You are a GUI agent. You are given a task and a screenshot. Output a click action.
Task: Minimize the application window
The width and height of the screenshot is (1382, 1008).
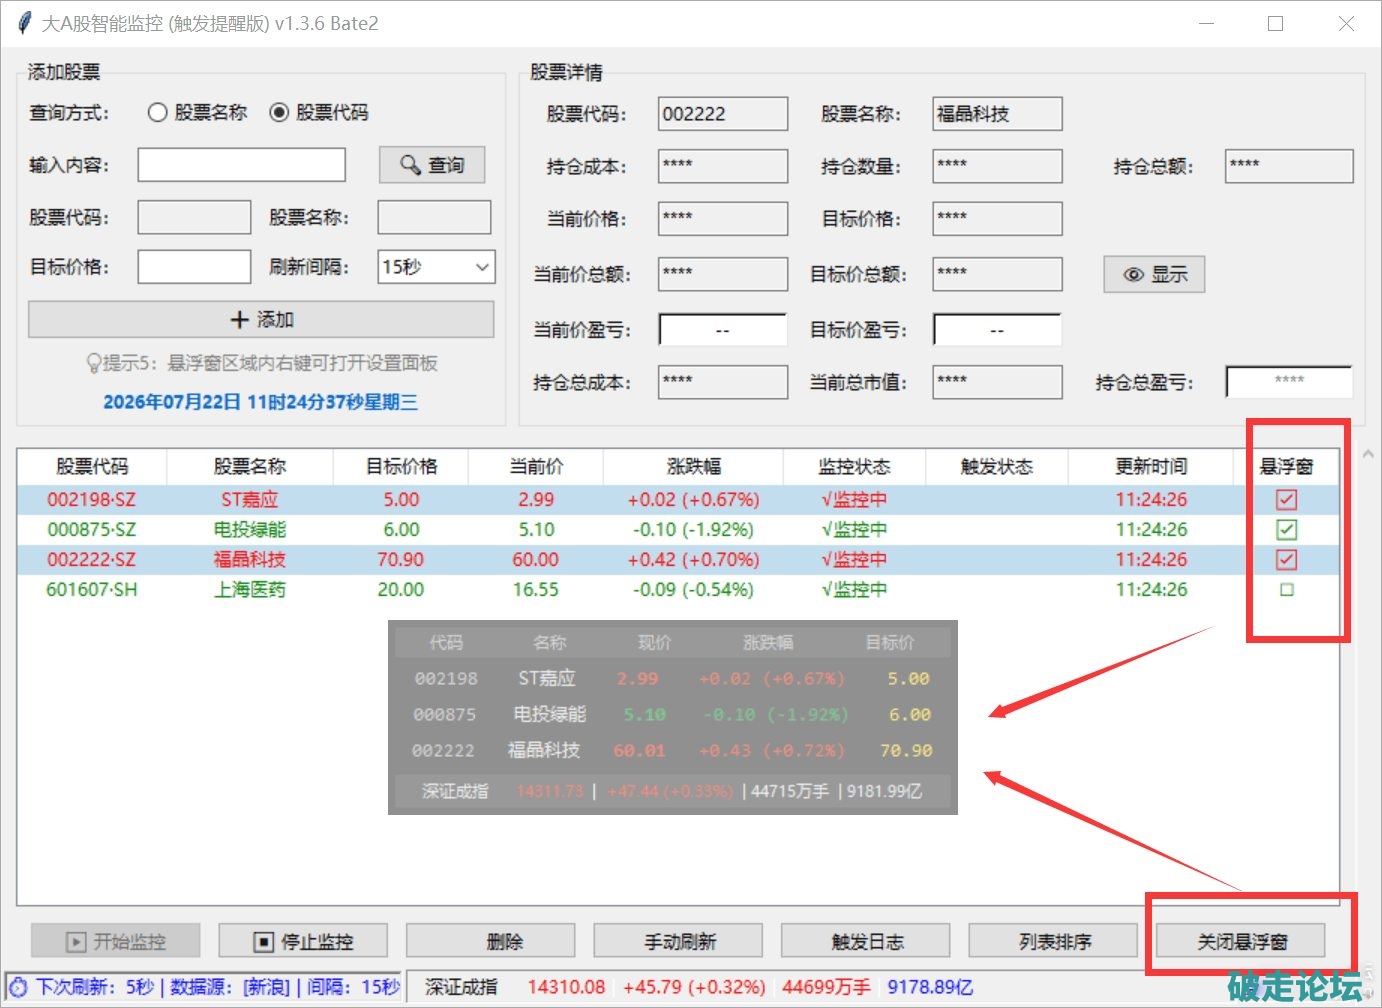coord(1207,23)
